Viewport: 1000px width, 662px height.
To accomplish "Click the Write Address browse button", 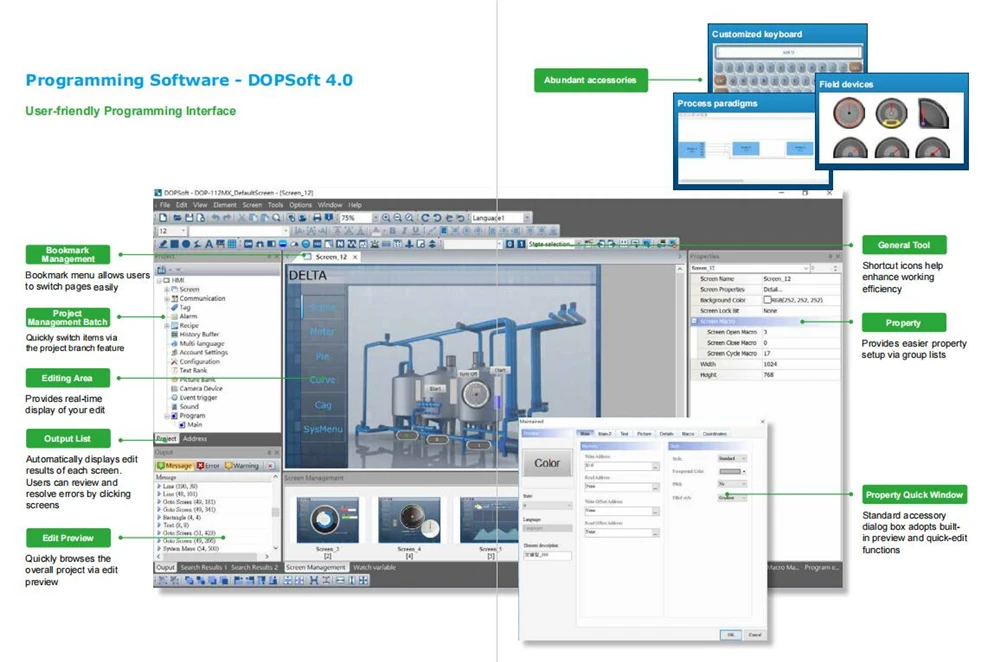I will 655,466.
